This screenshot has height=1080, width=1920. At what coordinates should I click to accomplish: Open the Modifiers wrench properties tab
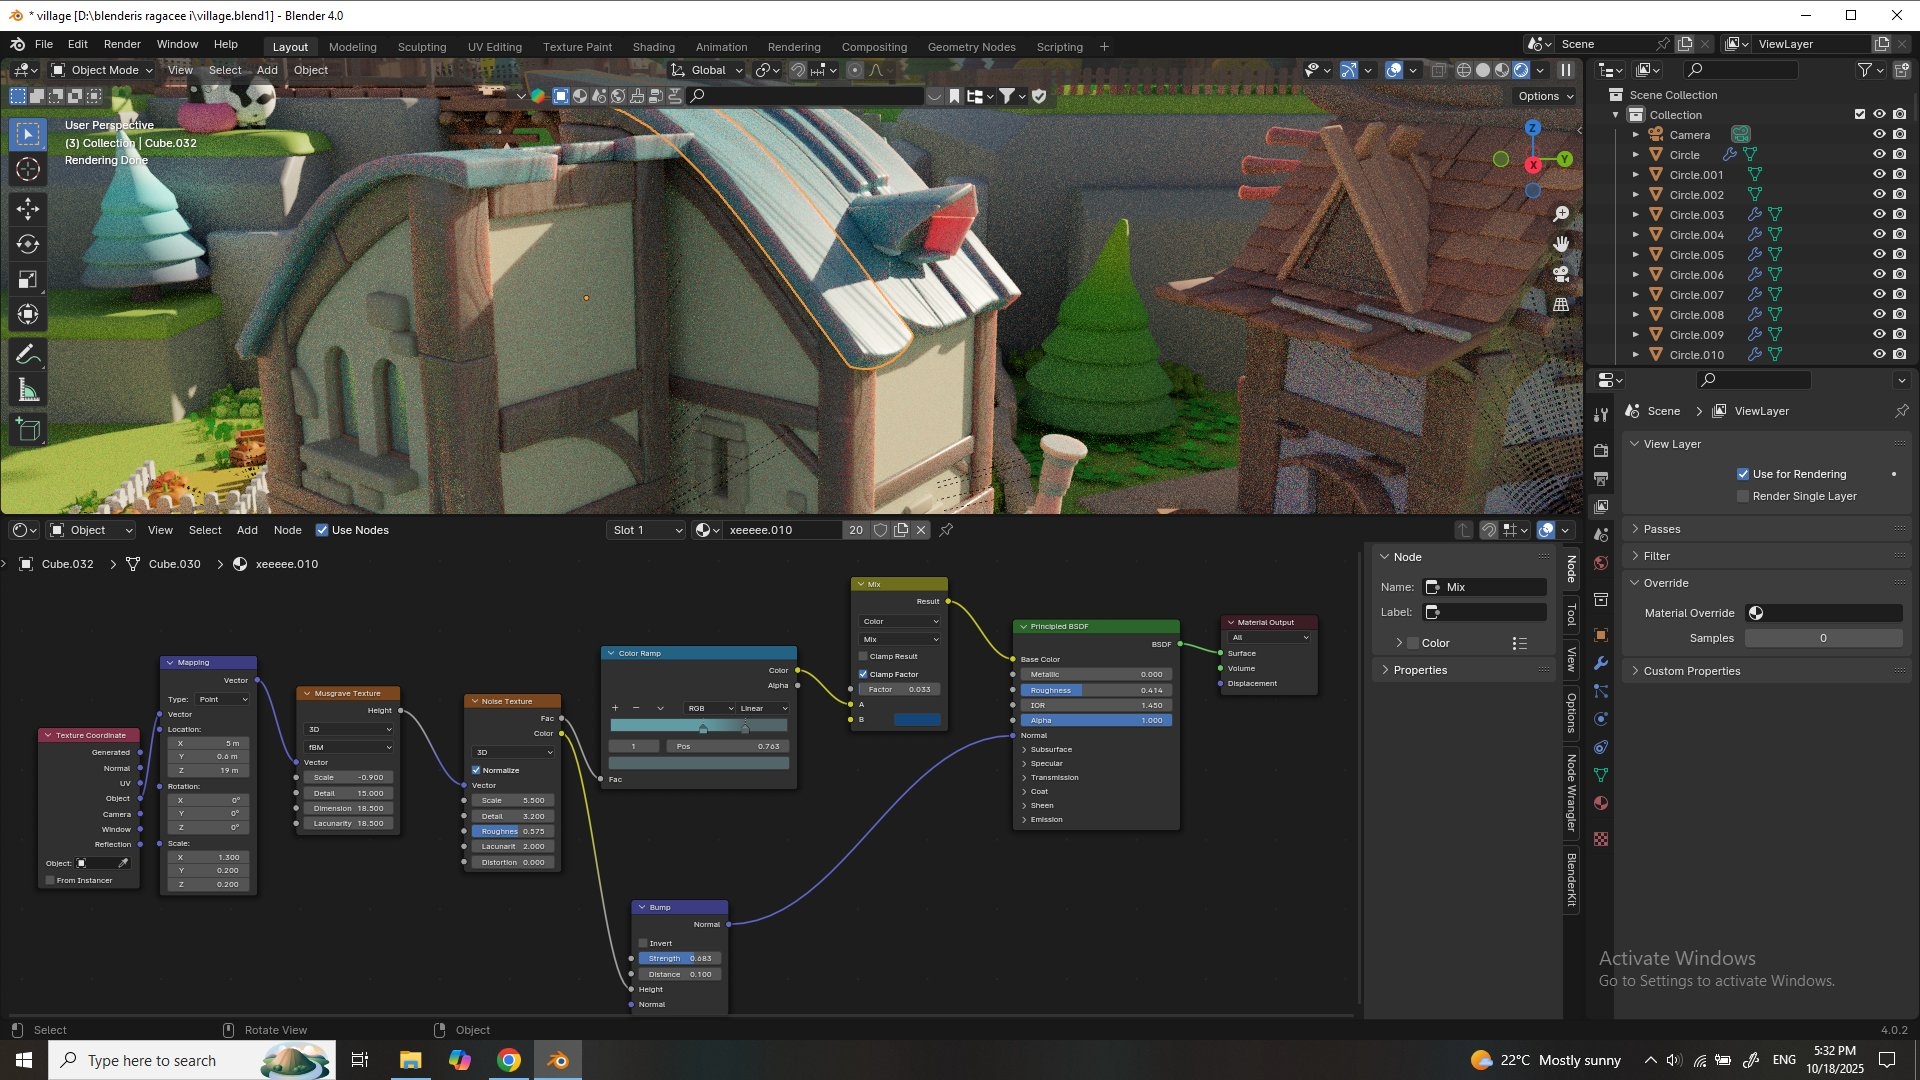pyautogui.click(x=1601, y=663)
